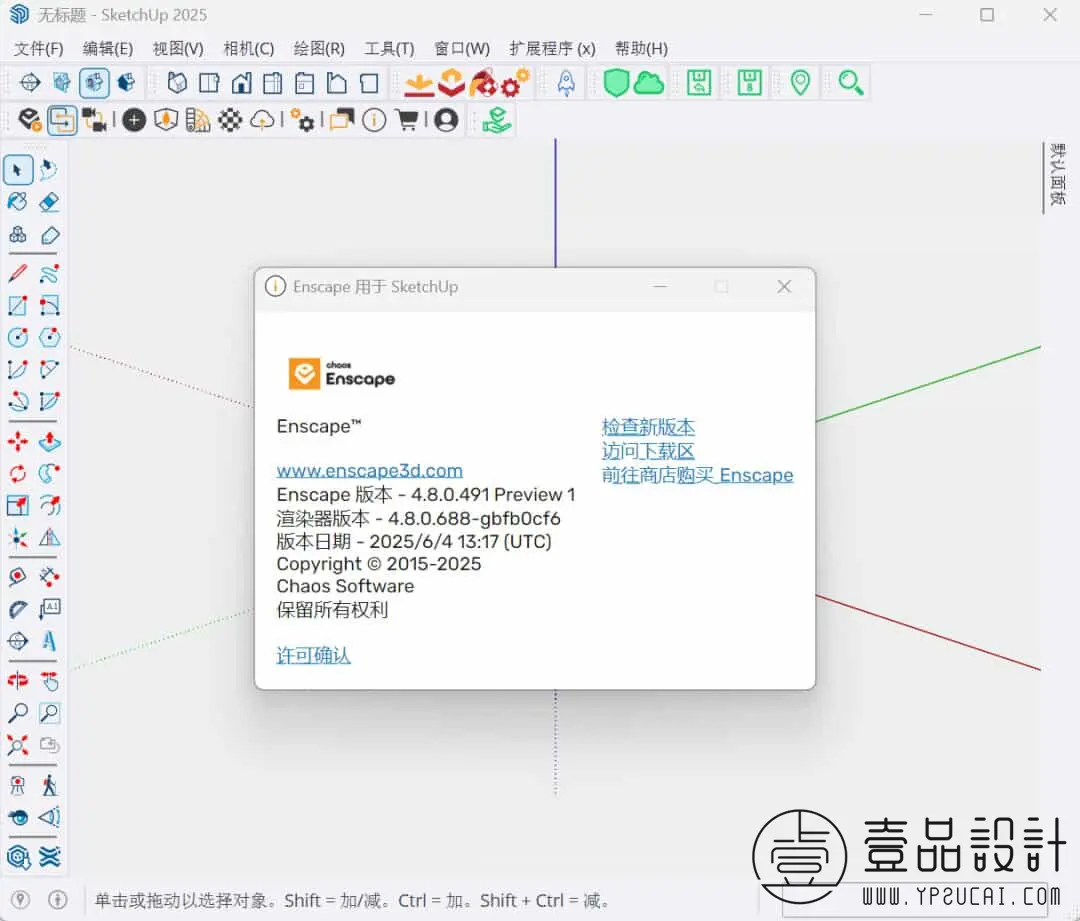Open the 扩展程序(x) menu
Image resolution: width=1080 pixels, height=921 pixels.
click(552, 48)
